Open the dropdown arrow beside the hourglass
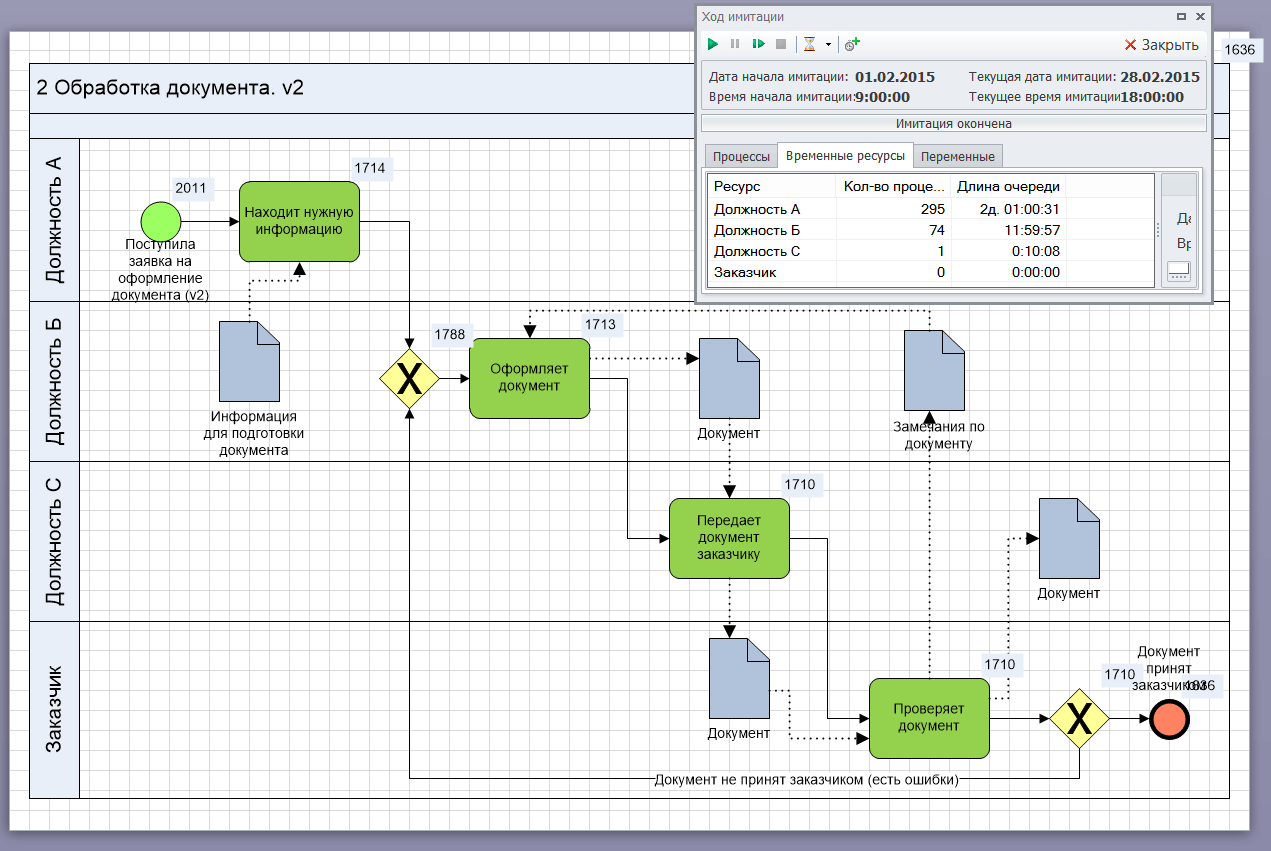Screen dimensions: 1271x851 [x=828, y=45]
